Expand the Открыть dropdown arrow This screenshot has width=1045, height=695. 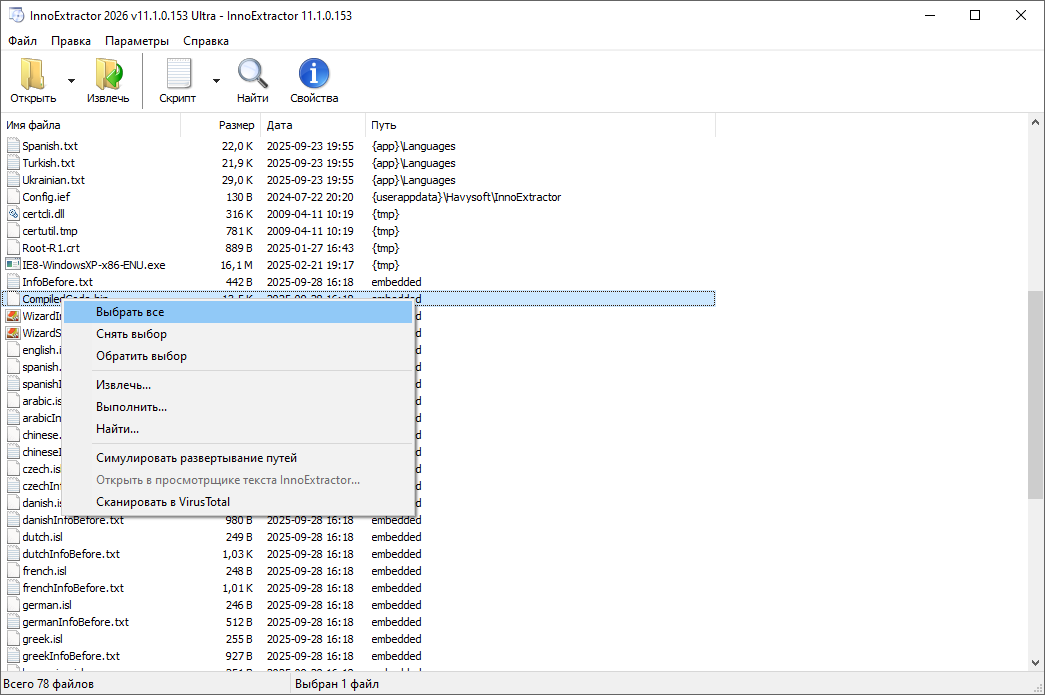(x=71, y=80)
